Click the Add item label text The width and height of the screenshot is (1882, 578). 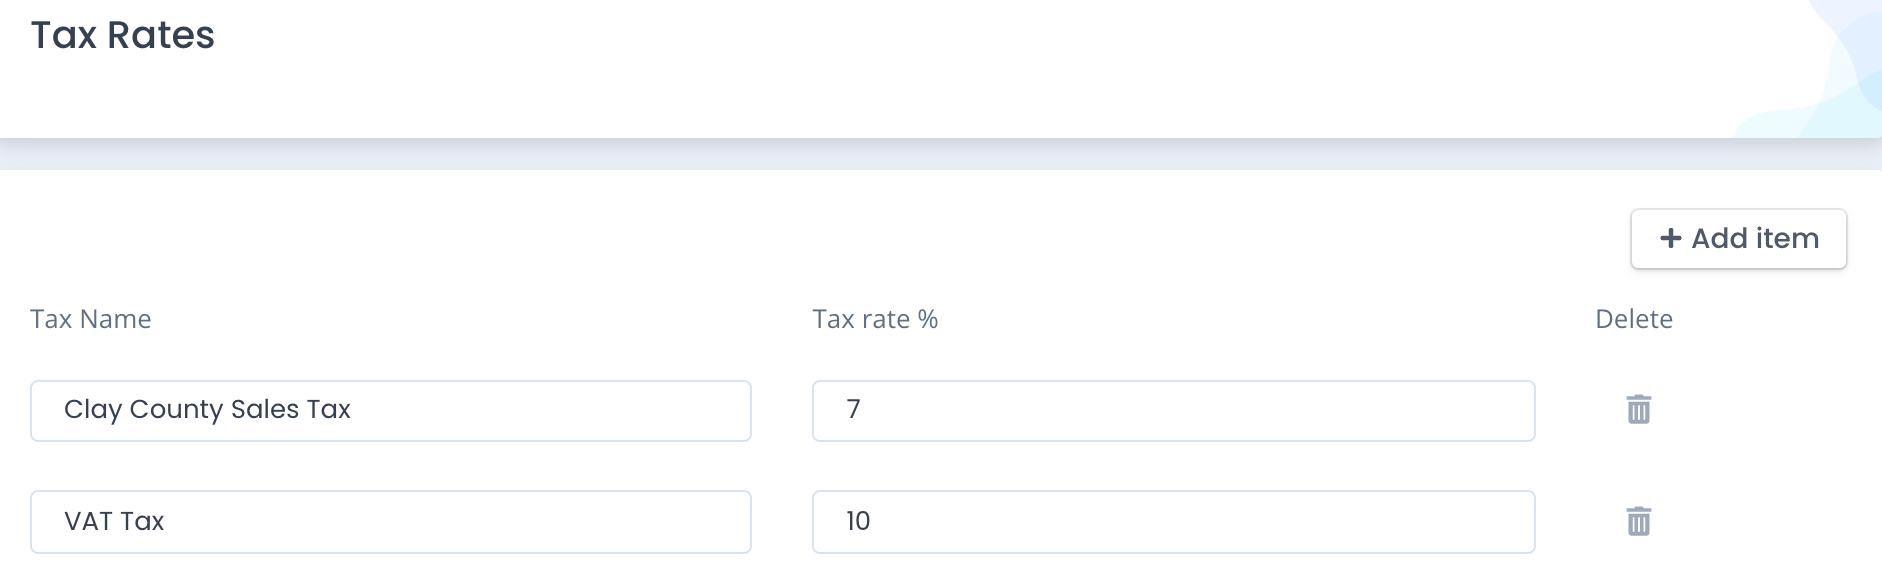tap(1755, 238)
